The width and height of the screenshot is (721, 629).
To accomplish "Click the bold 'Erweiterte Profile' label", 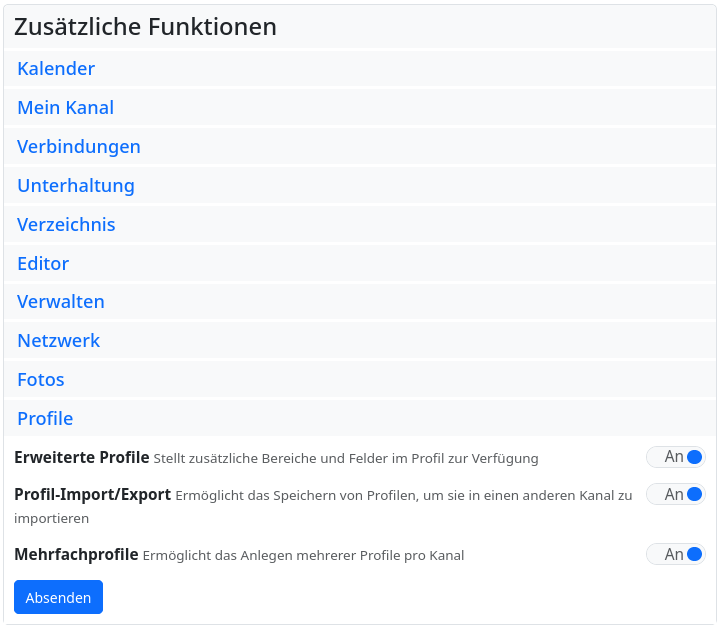I will (x=81, y=458).
